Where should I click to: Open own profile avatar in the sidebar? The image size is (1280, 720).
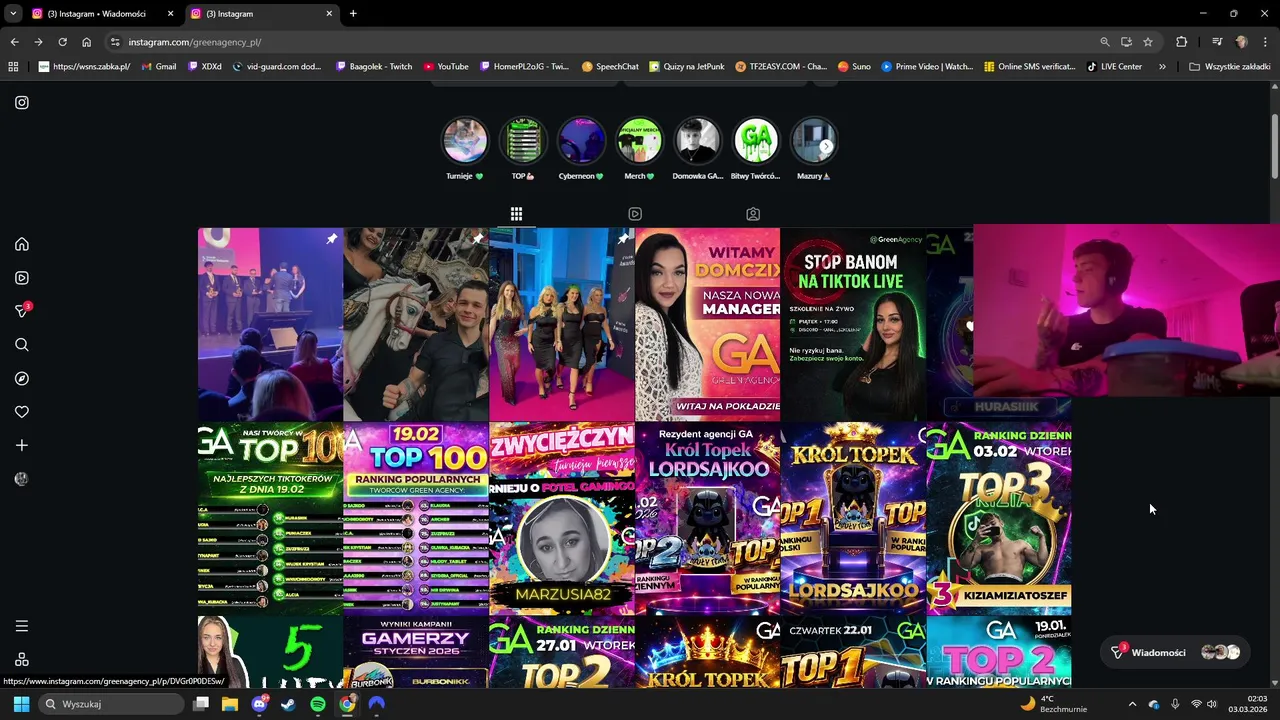coord(22,479)
